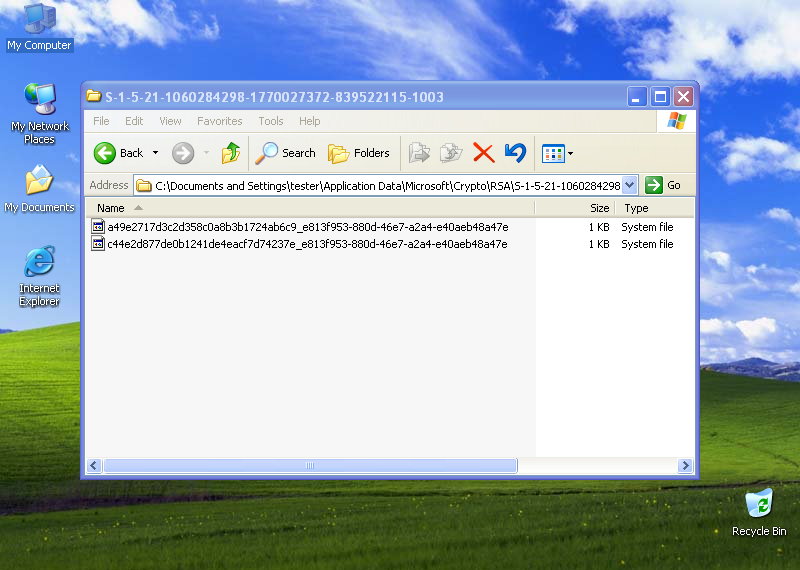
Task: Open the File menu
Action: pos(101,121)
